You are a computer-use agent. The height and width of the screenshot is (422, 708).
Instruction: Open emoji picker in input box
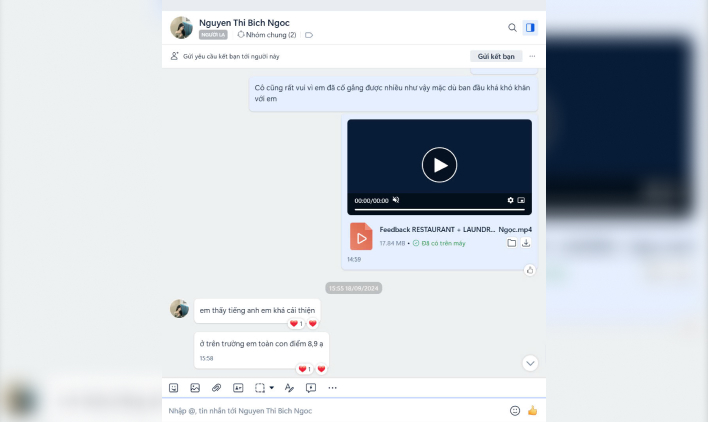pos(515,411)
